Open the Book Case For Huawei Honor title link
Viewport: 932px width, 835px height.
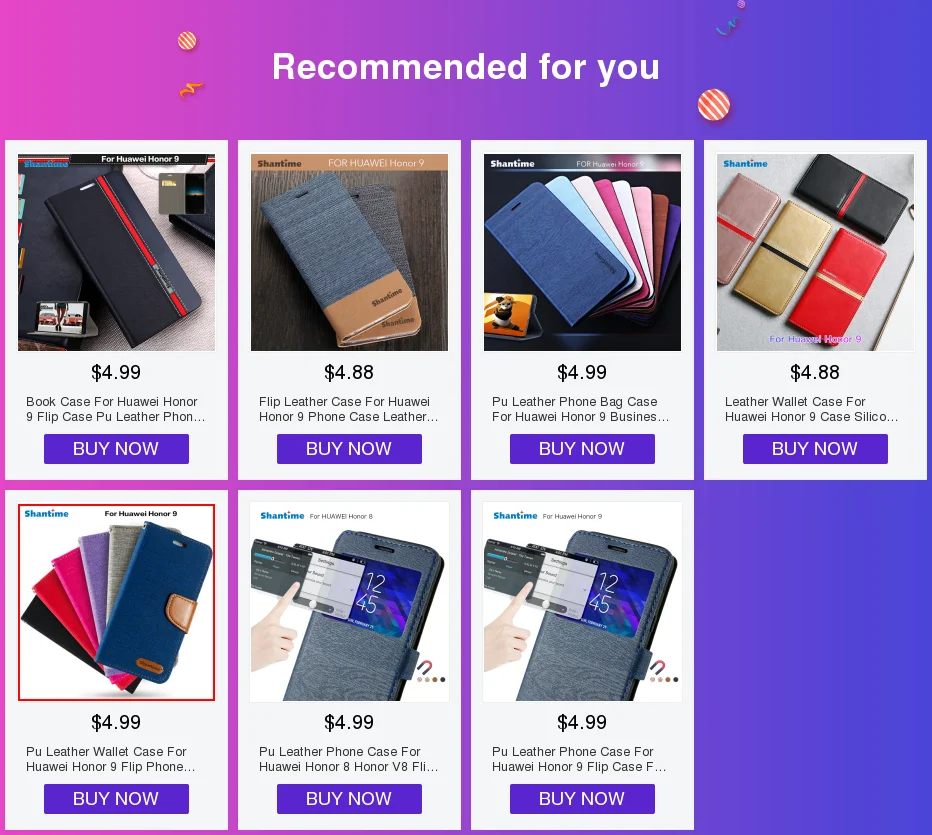[116, 409]
